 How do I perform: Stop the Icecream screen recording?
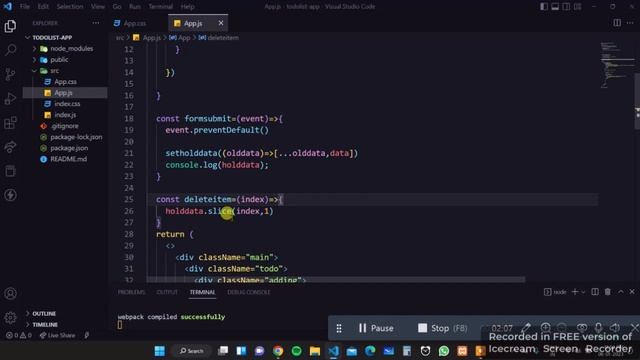pyautogui.click(x=442, y=328)
